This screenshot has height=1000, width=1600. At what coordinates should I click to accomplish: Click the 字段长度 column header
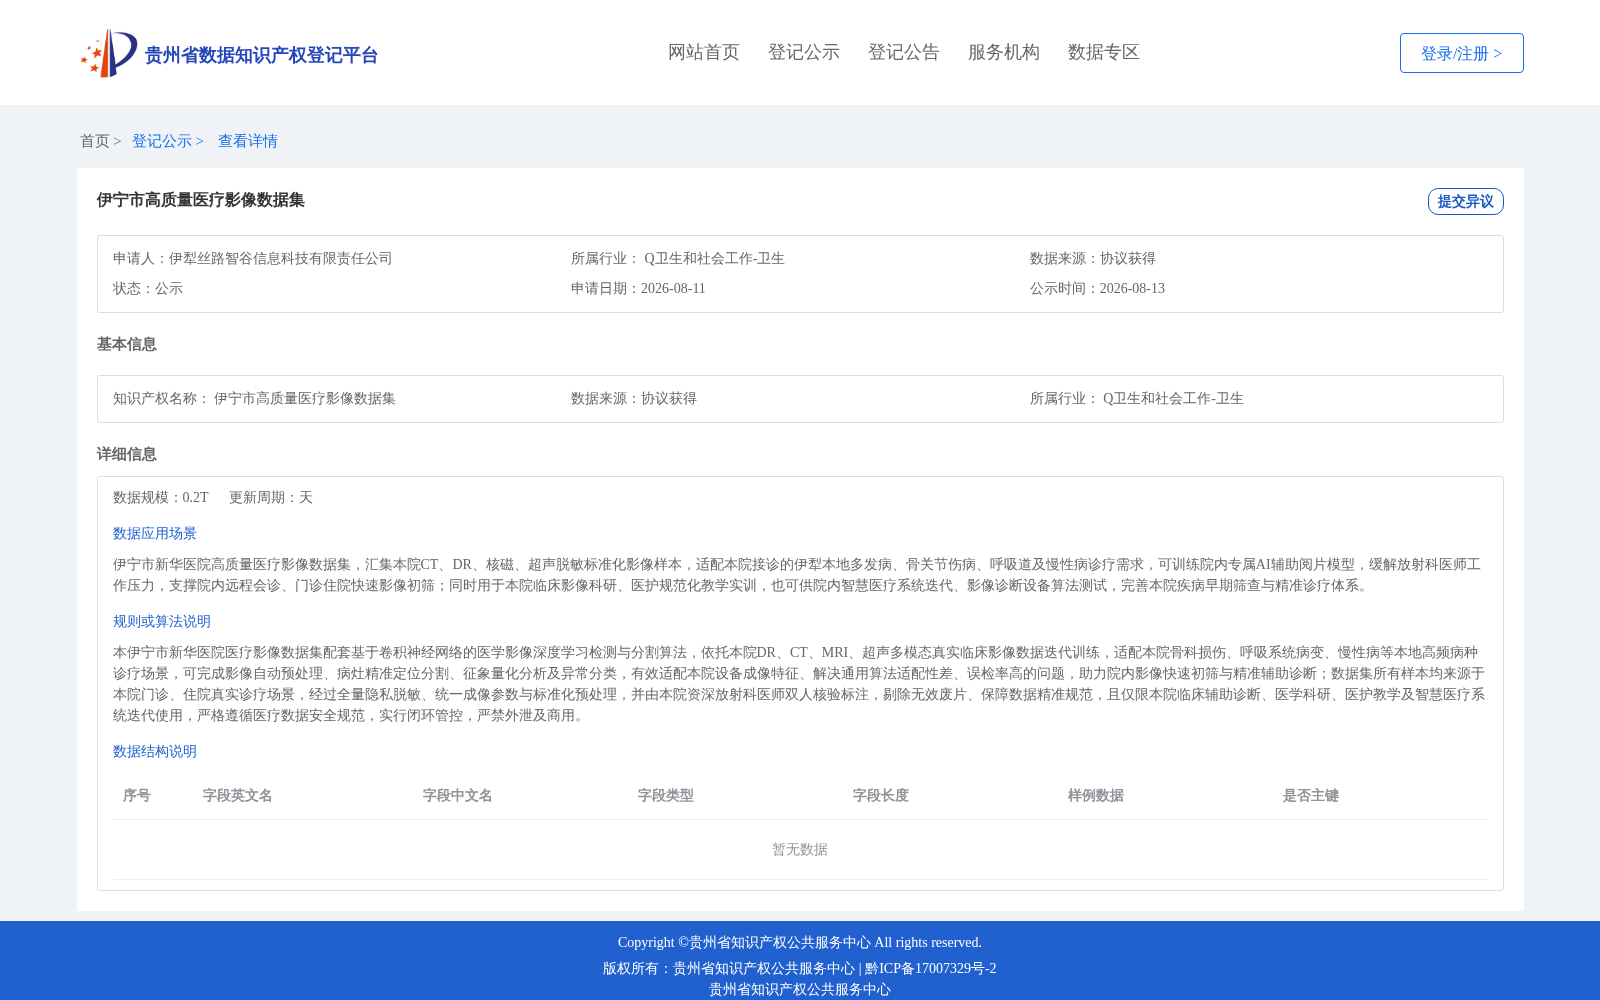tap(881, 795)
